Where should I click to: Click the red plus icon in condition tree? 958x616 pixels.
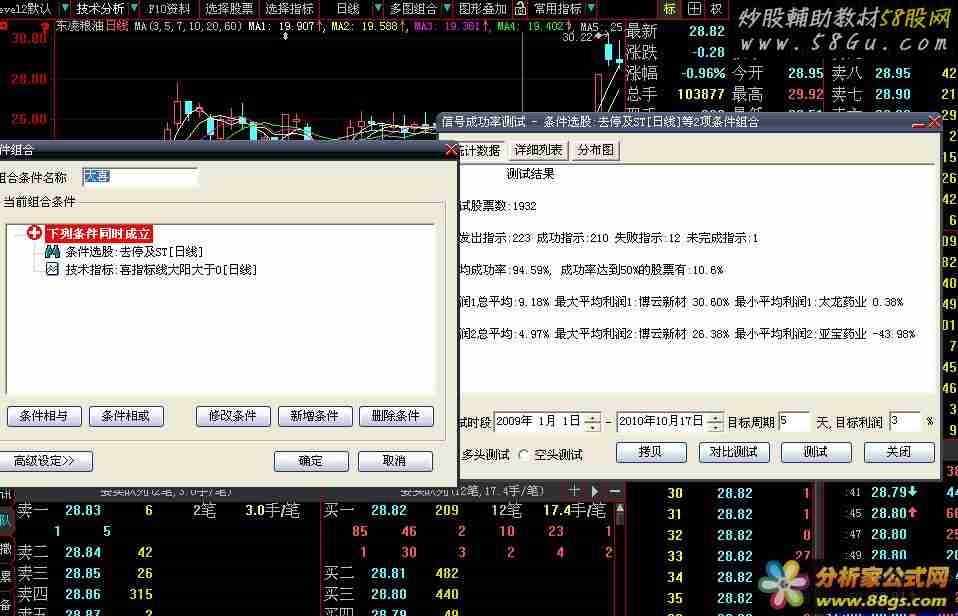pos(35,233)
